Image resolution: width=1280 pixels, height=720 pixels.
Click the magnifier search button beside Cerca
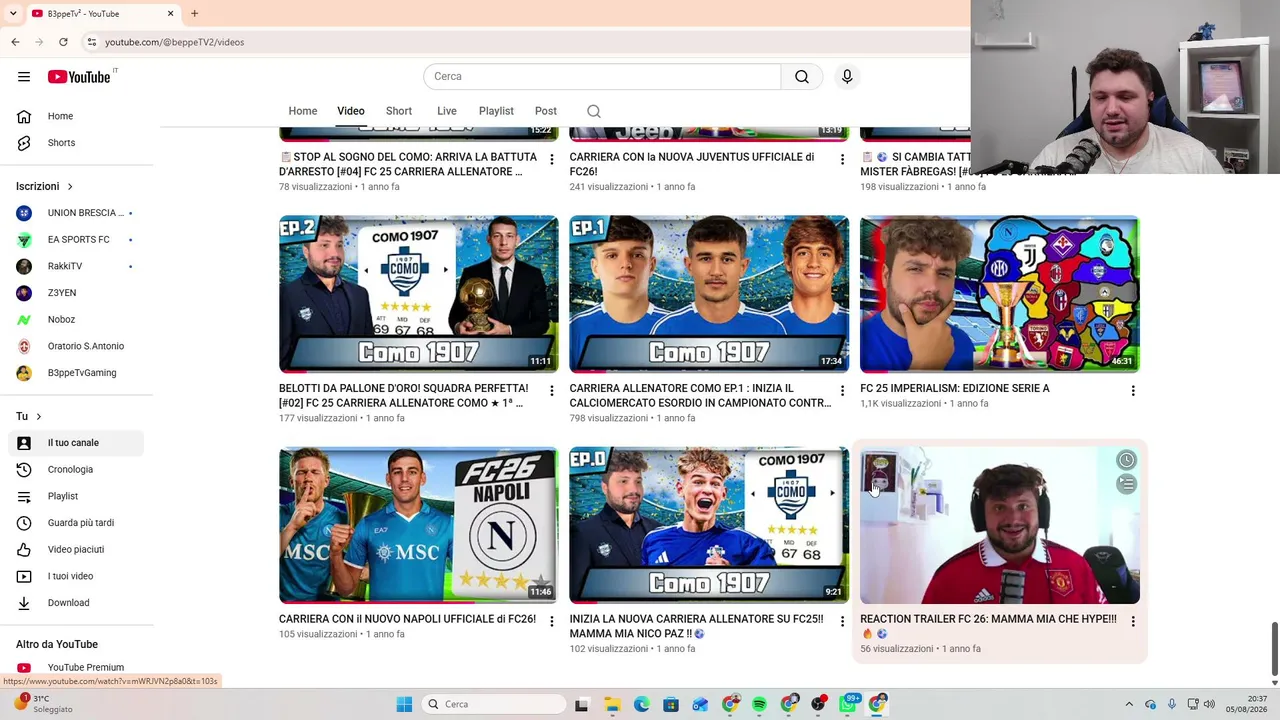click(802, 77)
